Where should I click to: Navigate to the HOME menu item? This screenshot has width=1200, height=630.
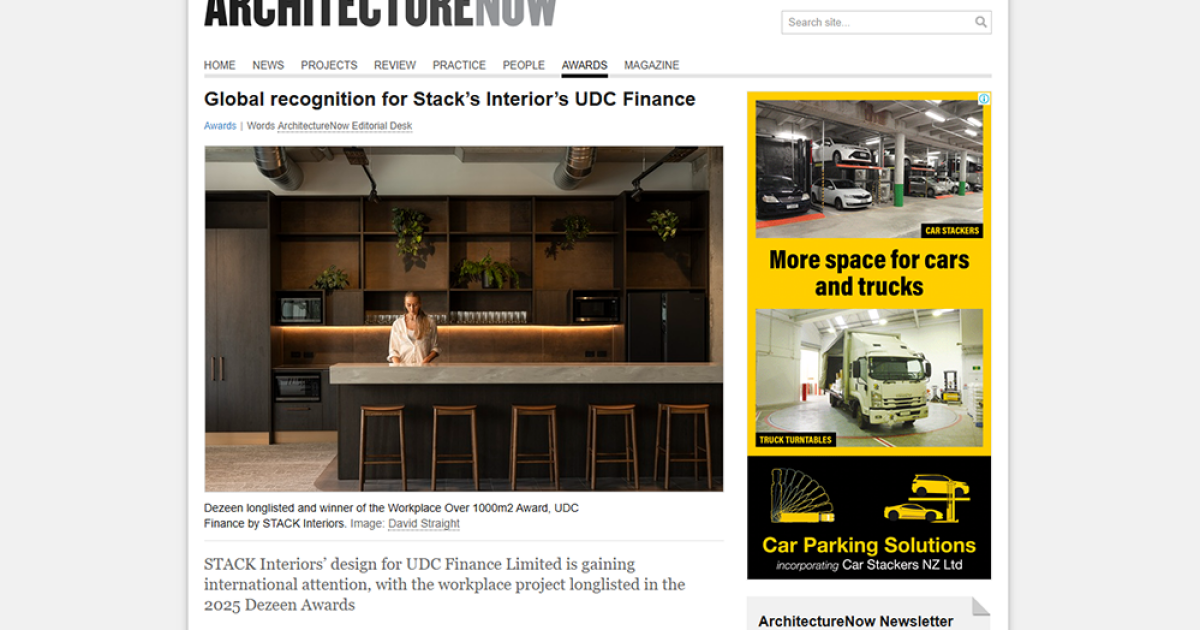point(219,64)
